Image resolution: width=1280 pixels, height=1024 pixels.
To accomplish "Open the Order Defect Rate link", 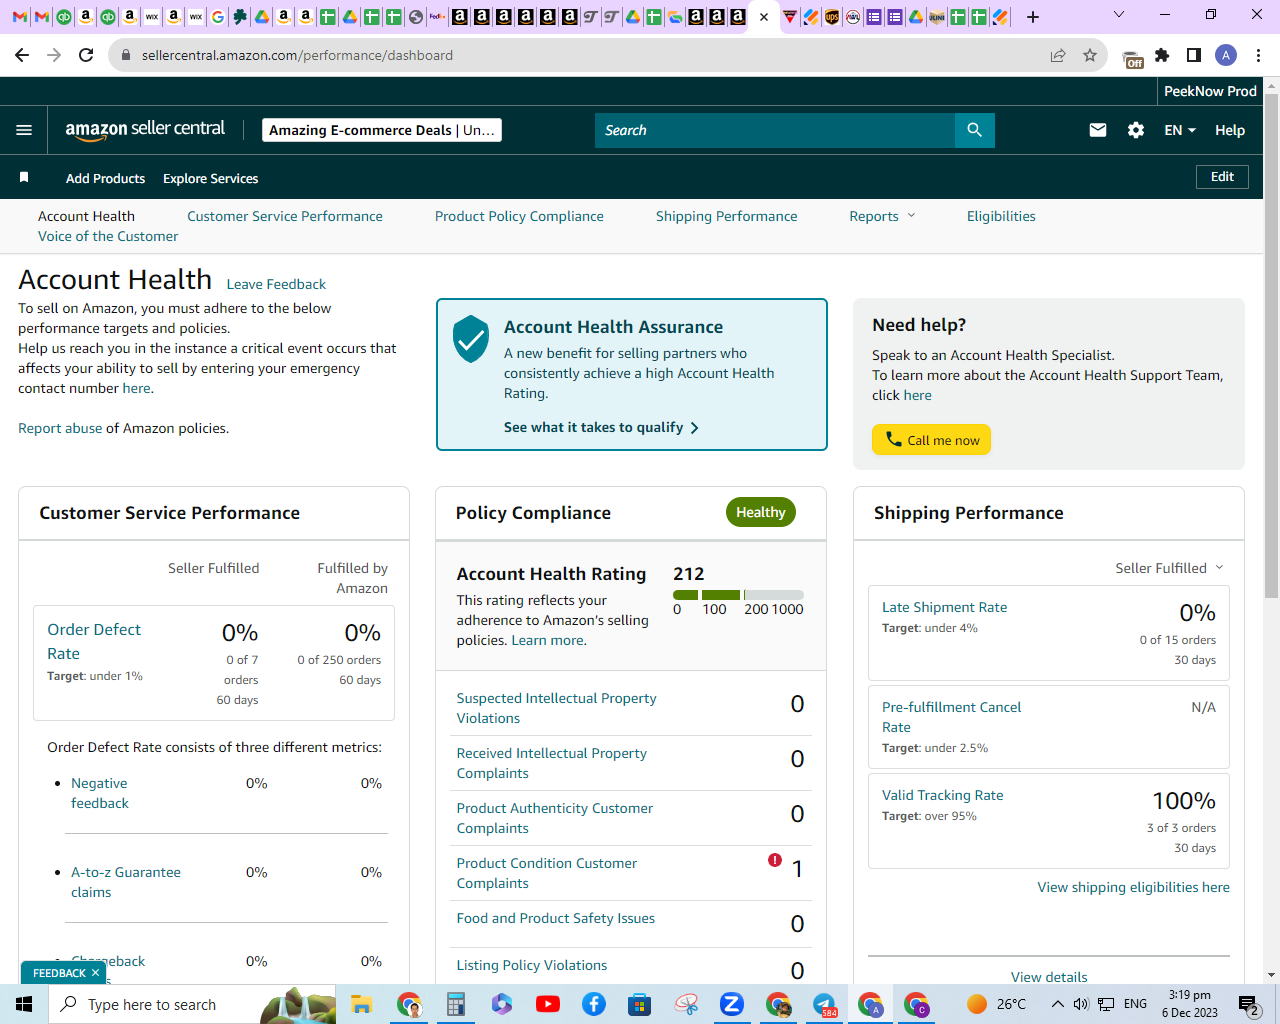I will point(94,641).
